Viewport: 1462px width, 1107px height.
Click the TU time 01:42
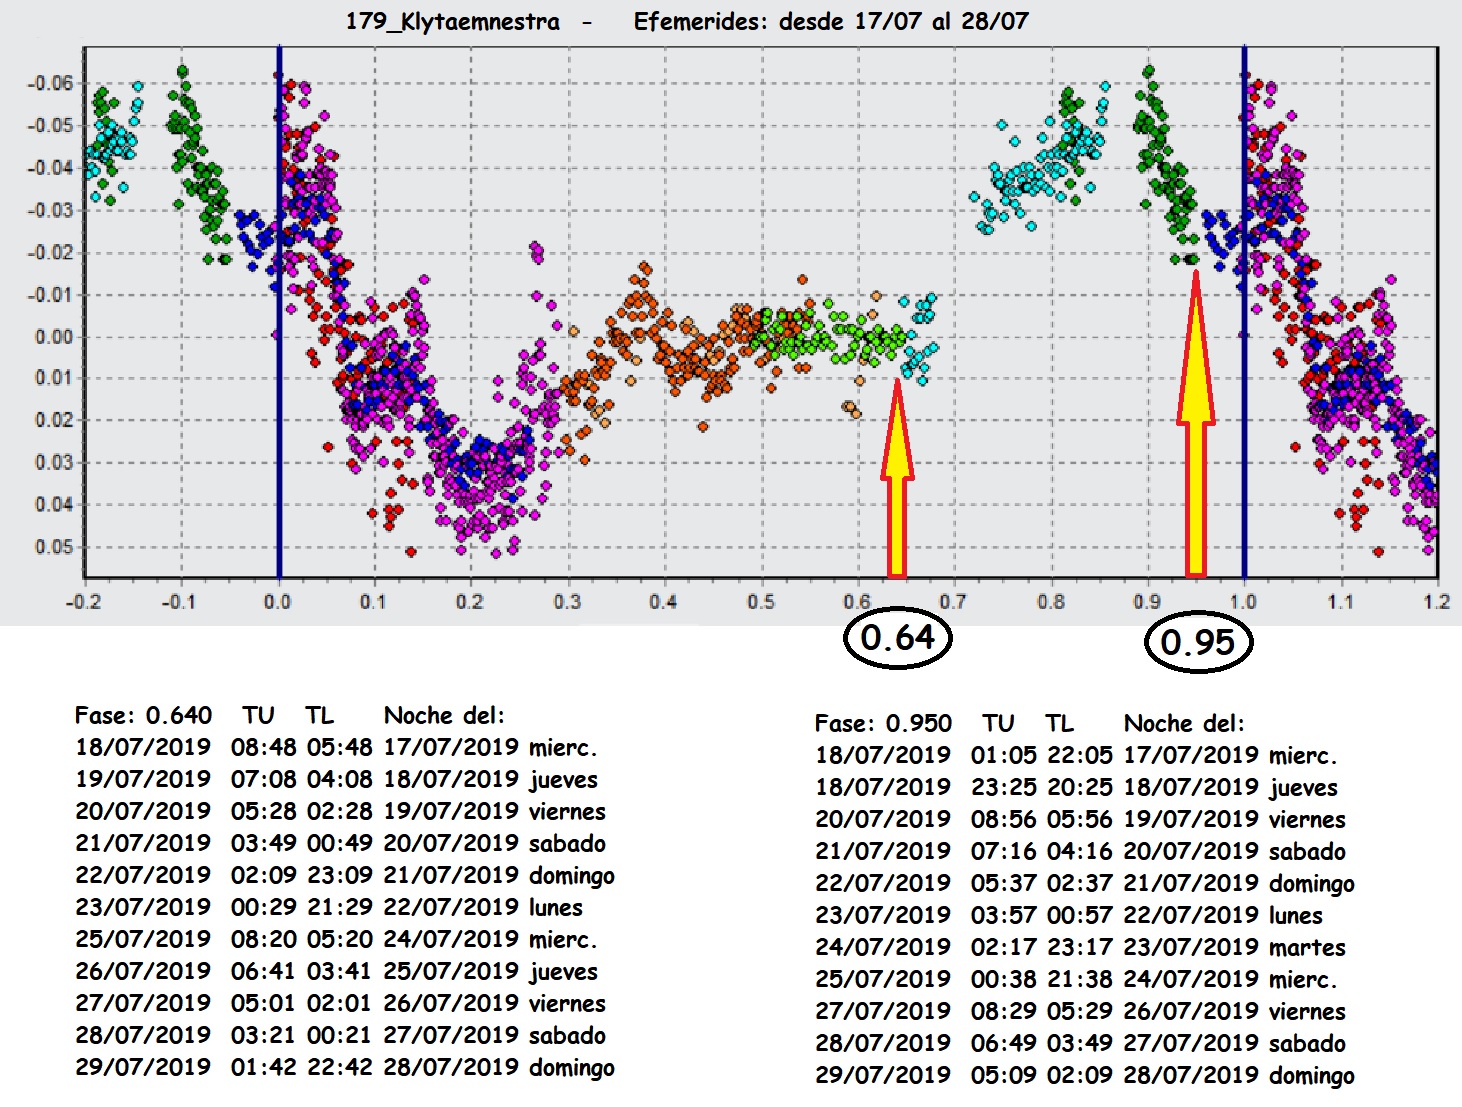264,1068
